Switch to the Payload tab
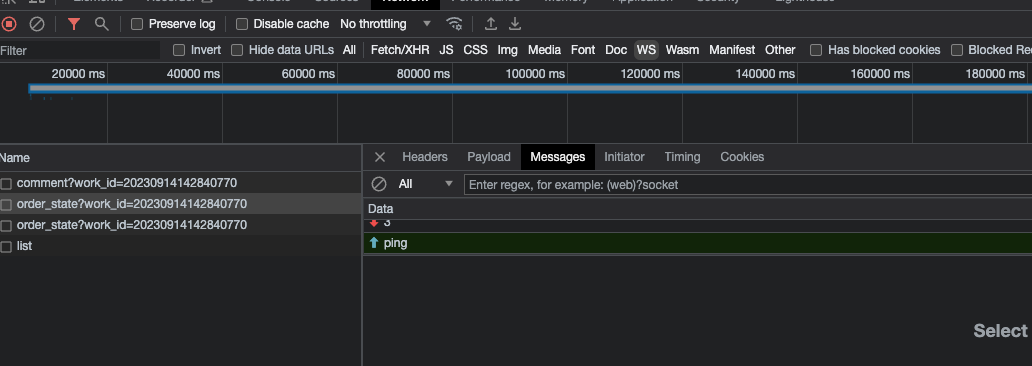This screenshot has height=366, width=1032. (489, 157)
